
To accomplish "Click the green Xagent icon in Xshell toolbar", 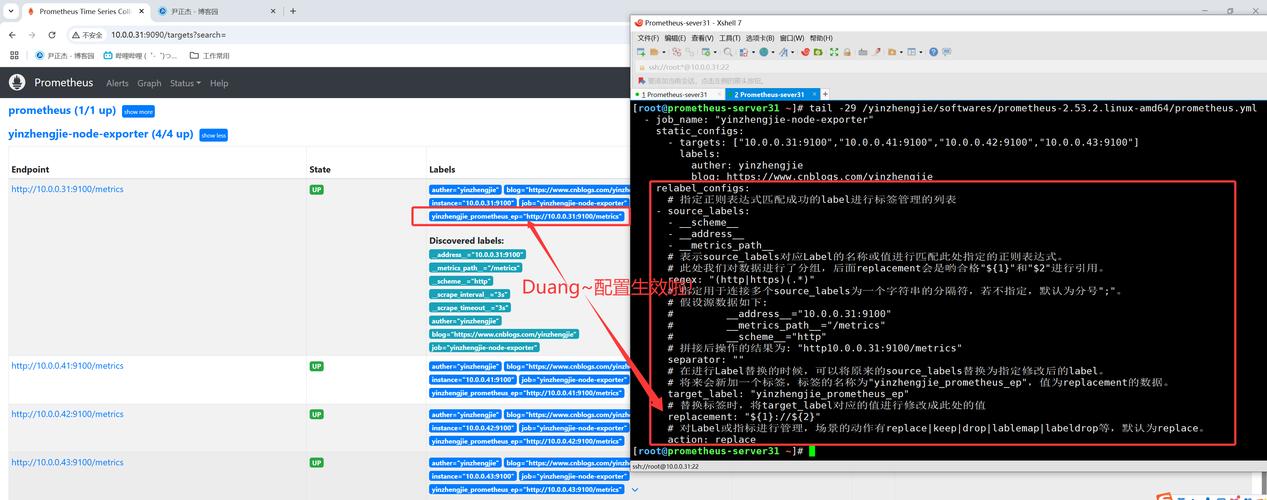I will 818,52.
